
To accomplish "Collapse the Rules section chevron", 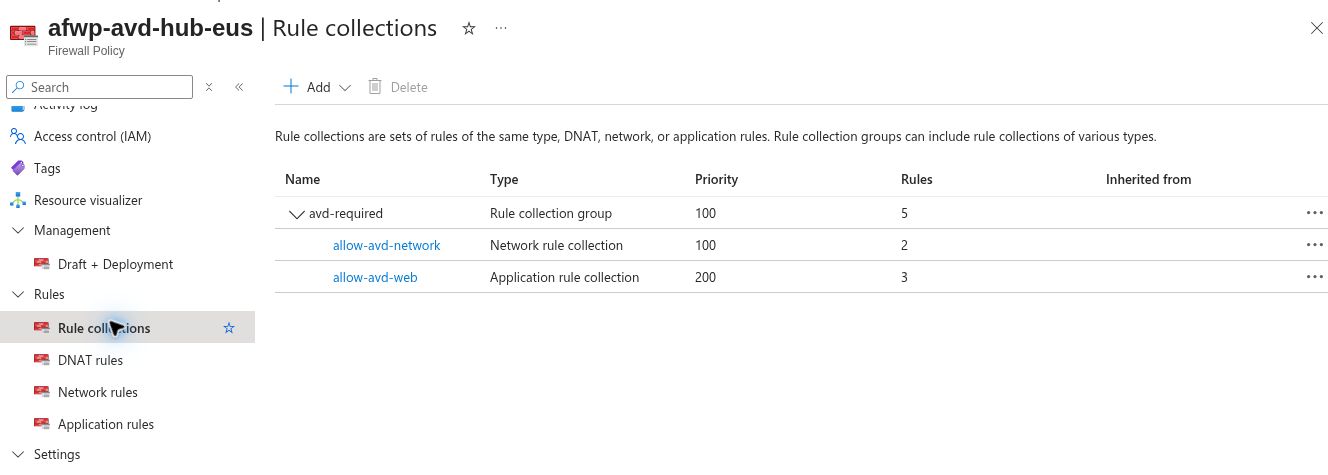I will pyautogui.click(x=18, y=294).
